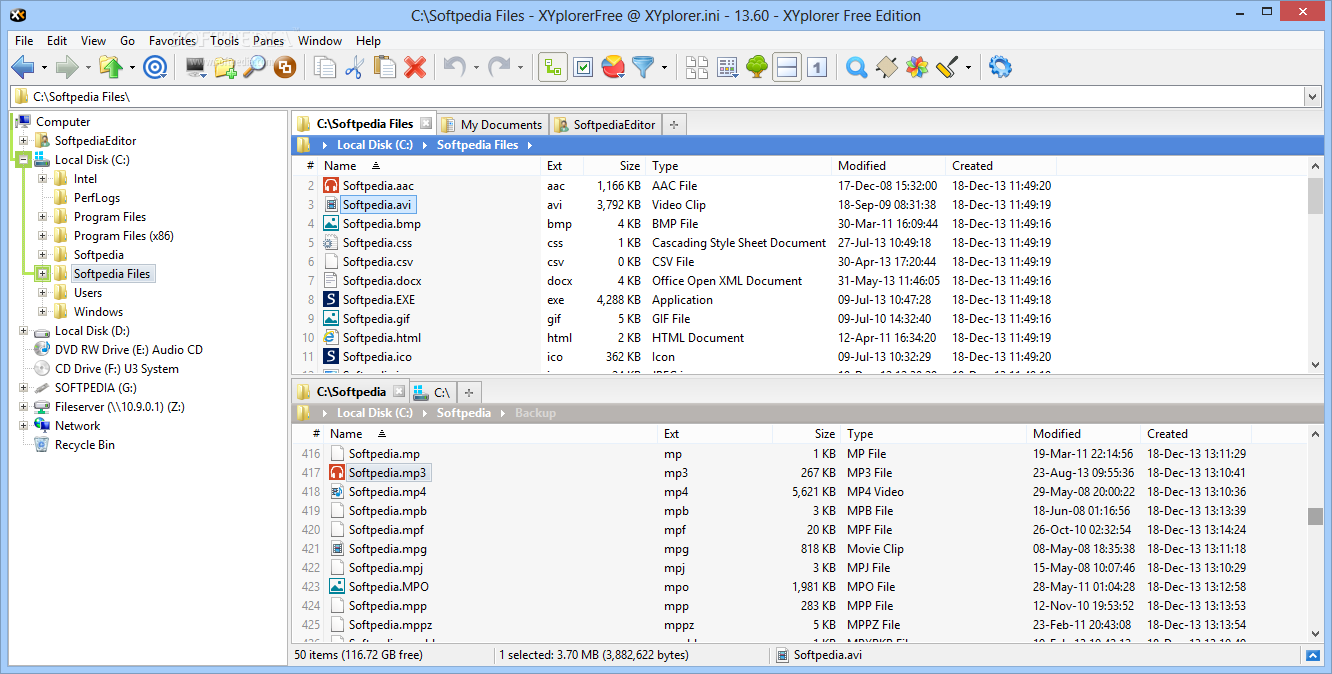Close the C:\Softpedia Files tab

click(426, 124)
